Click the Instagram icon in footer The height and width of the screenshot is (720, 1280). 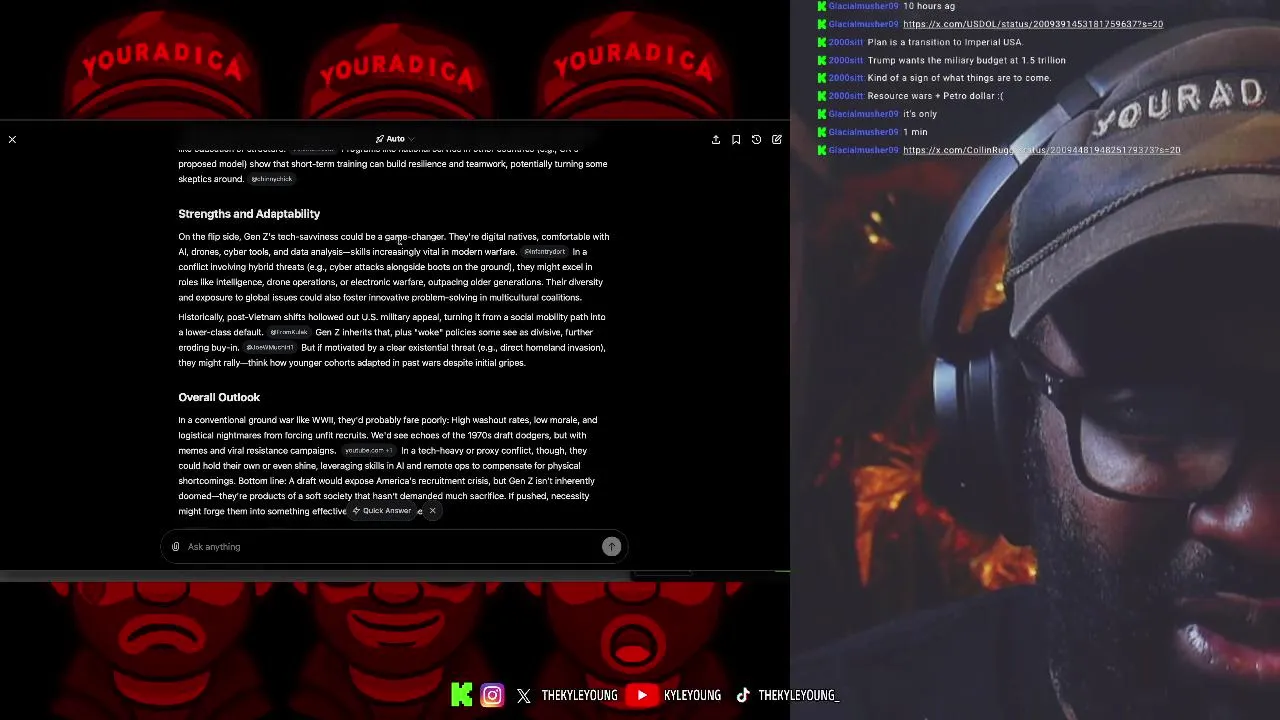492,695
